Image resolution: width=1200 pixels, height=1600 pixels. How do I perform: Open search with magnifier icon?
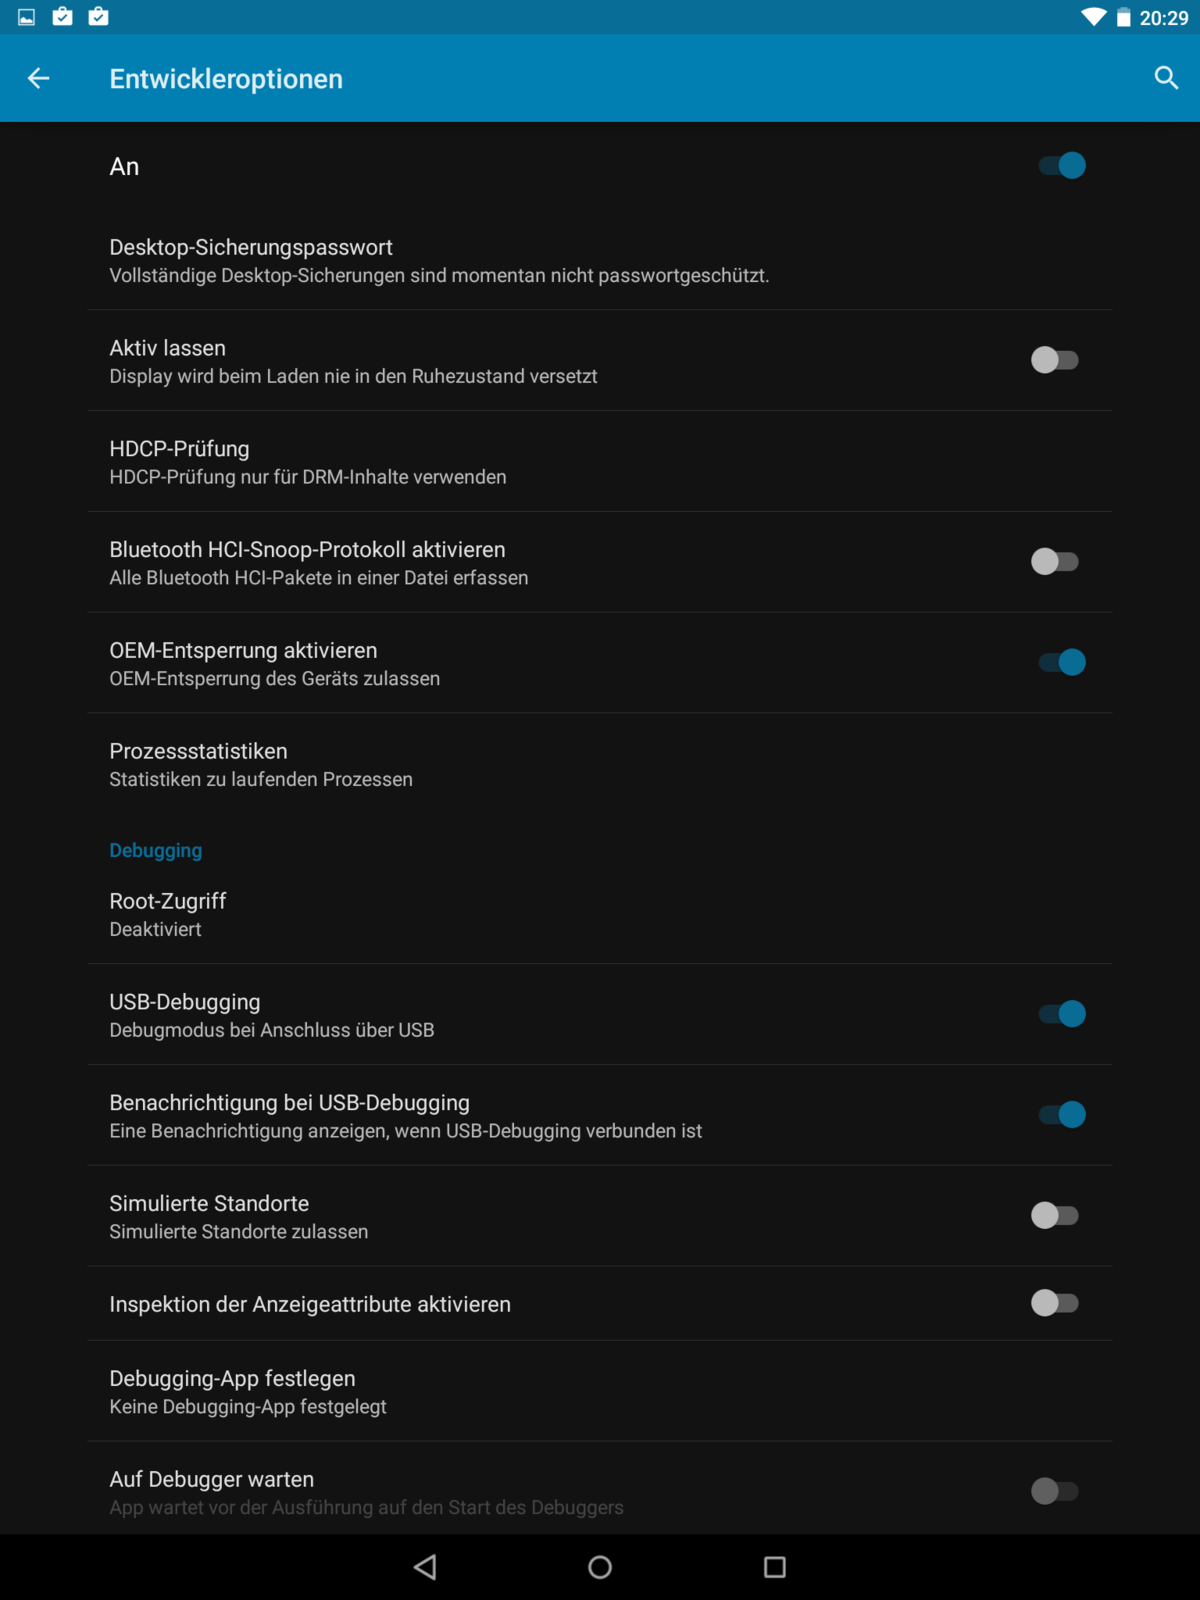pos(1166,78)
